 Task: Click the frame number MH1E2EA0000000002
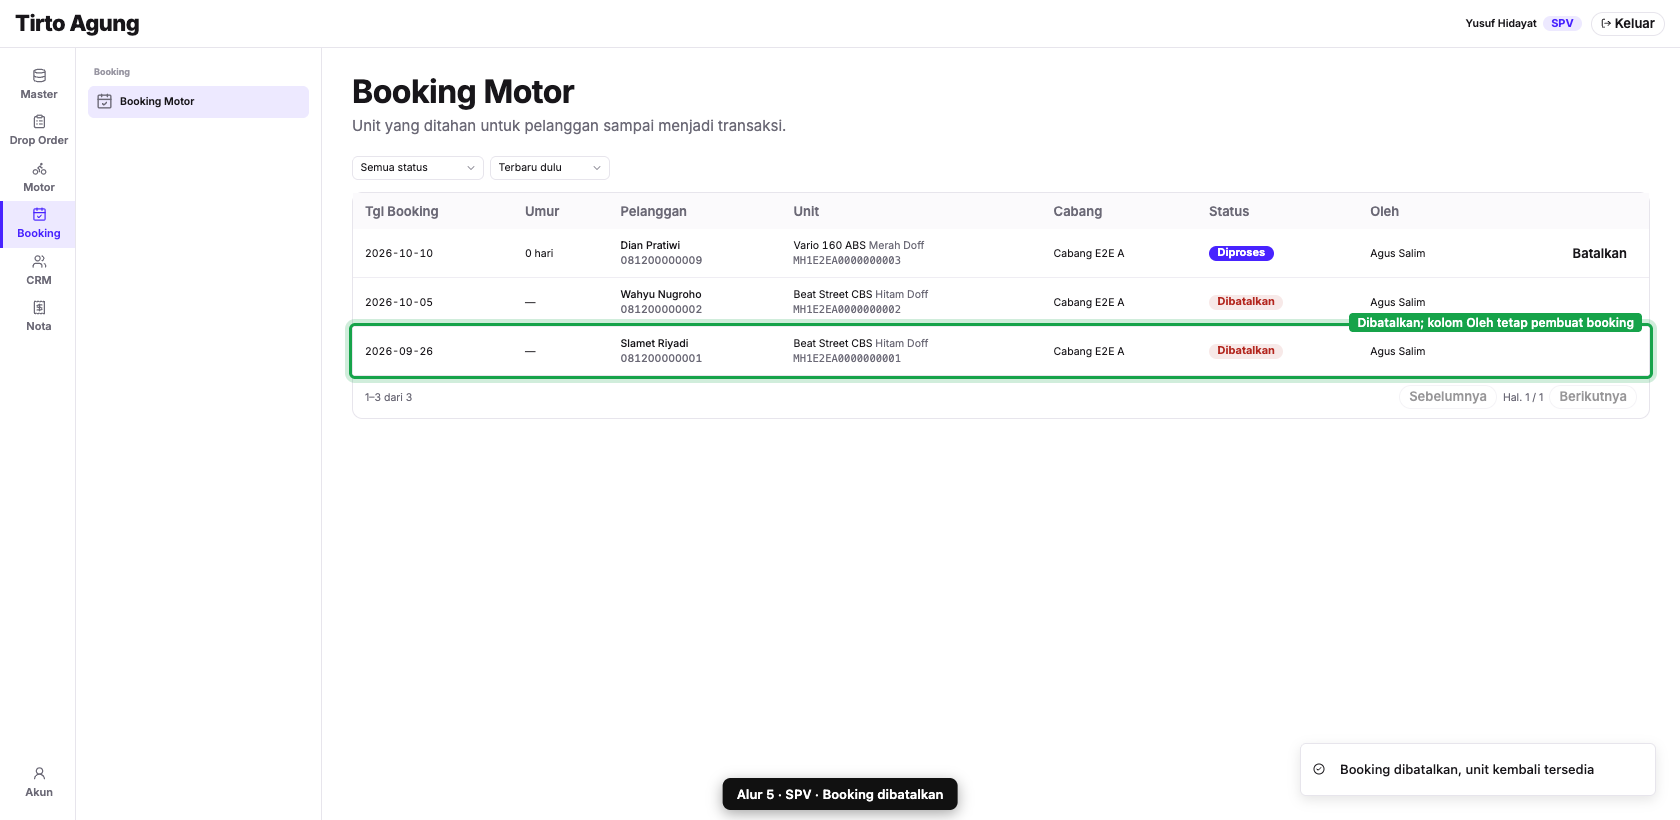[847, 310]
